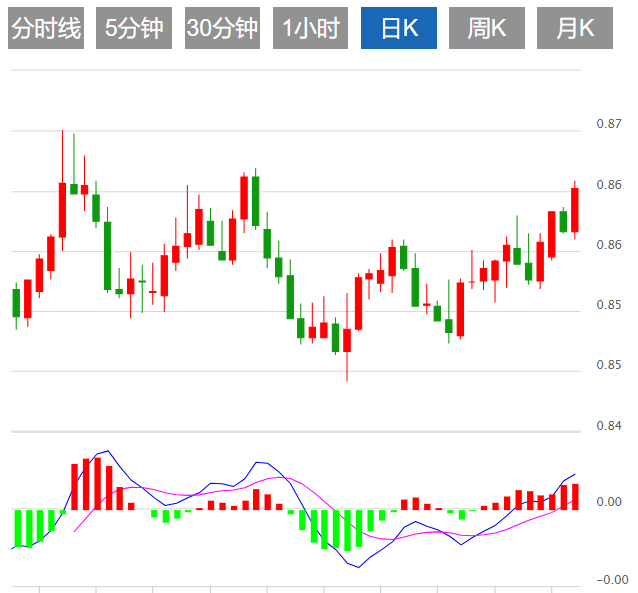The height and width of the screenshot is (593, 638).
Task: Open the 1小时 chart tab
Action: pos(310,28)
